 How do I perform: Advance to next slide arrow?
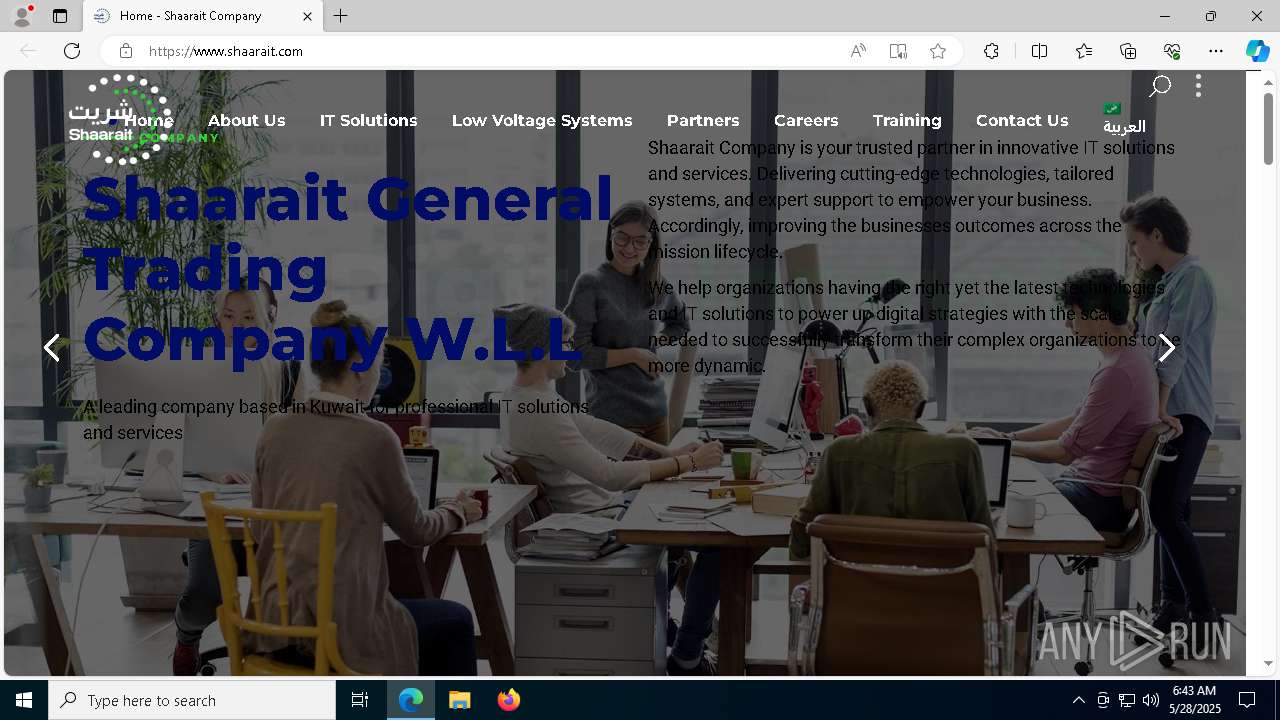pos(1167,348)
